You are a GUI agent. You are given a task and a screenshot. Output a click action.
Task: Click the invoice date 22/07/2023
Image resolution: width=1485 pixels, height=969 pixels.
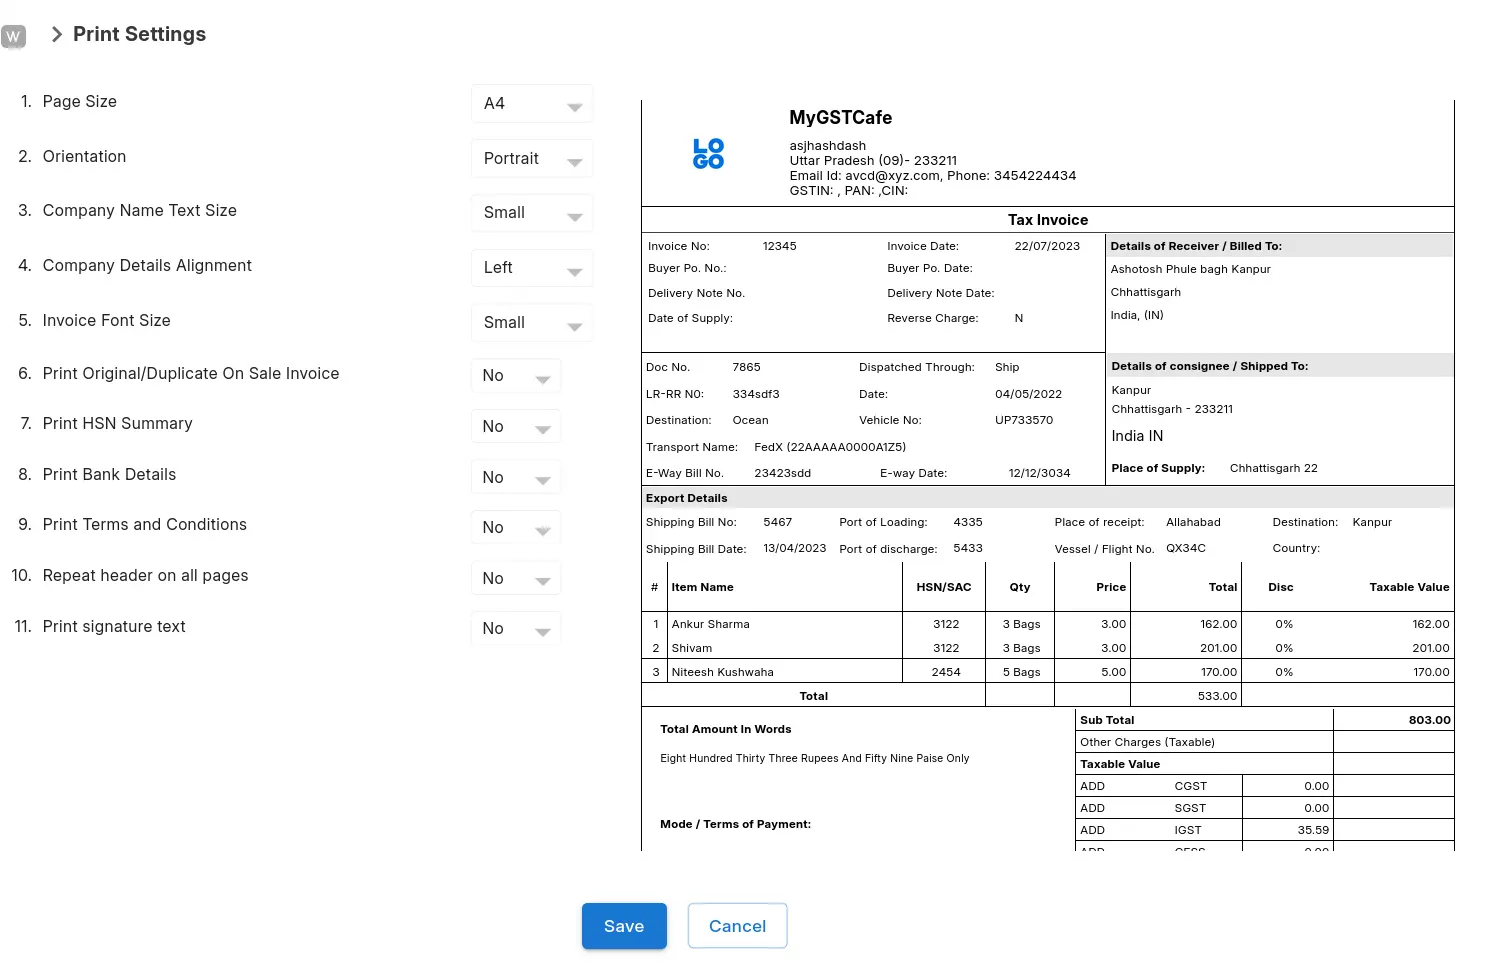(1047, 246)
